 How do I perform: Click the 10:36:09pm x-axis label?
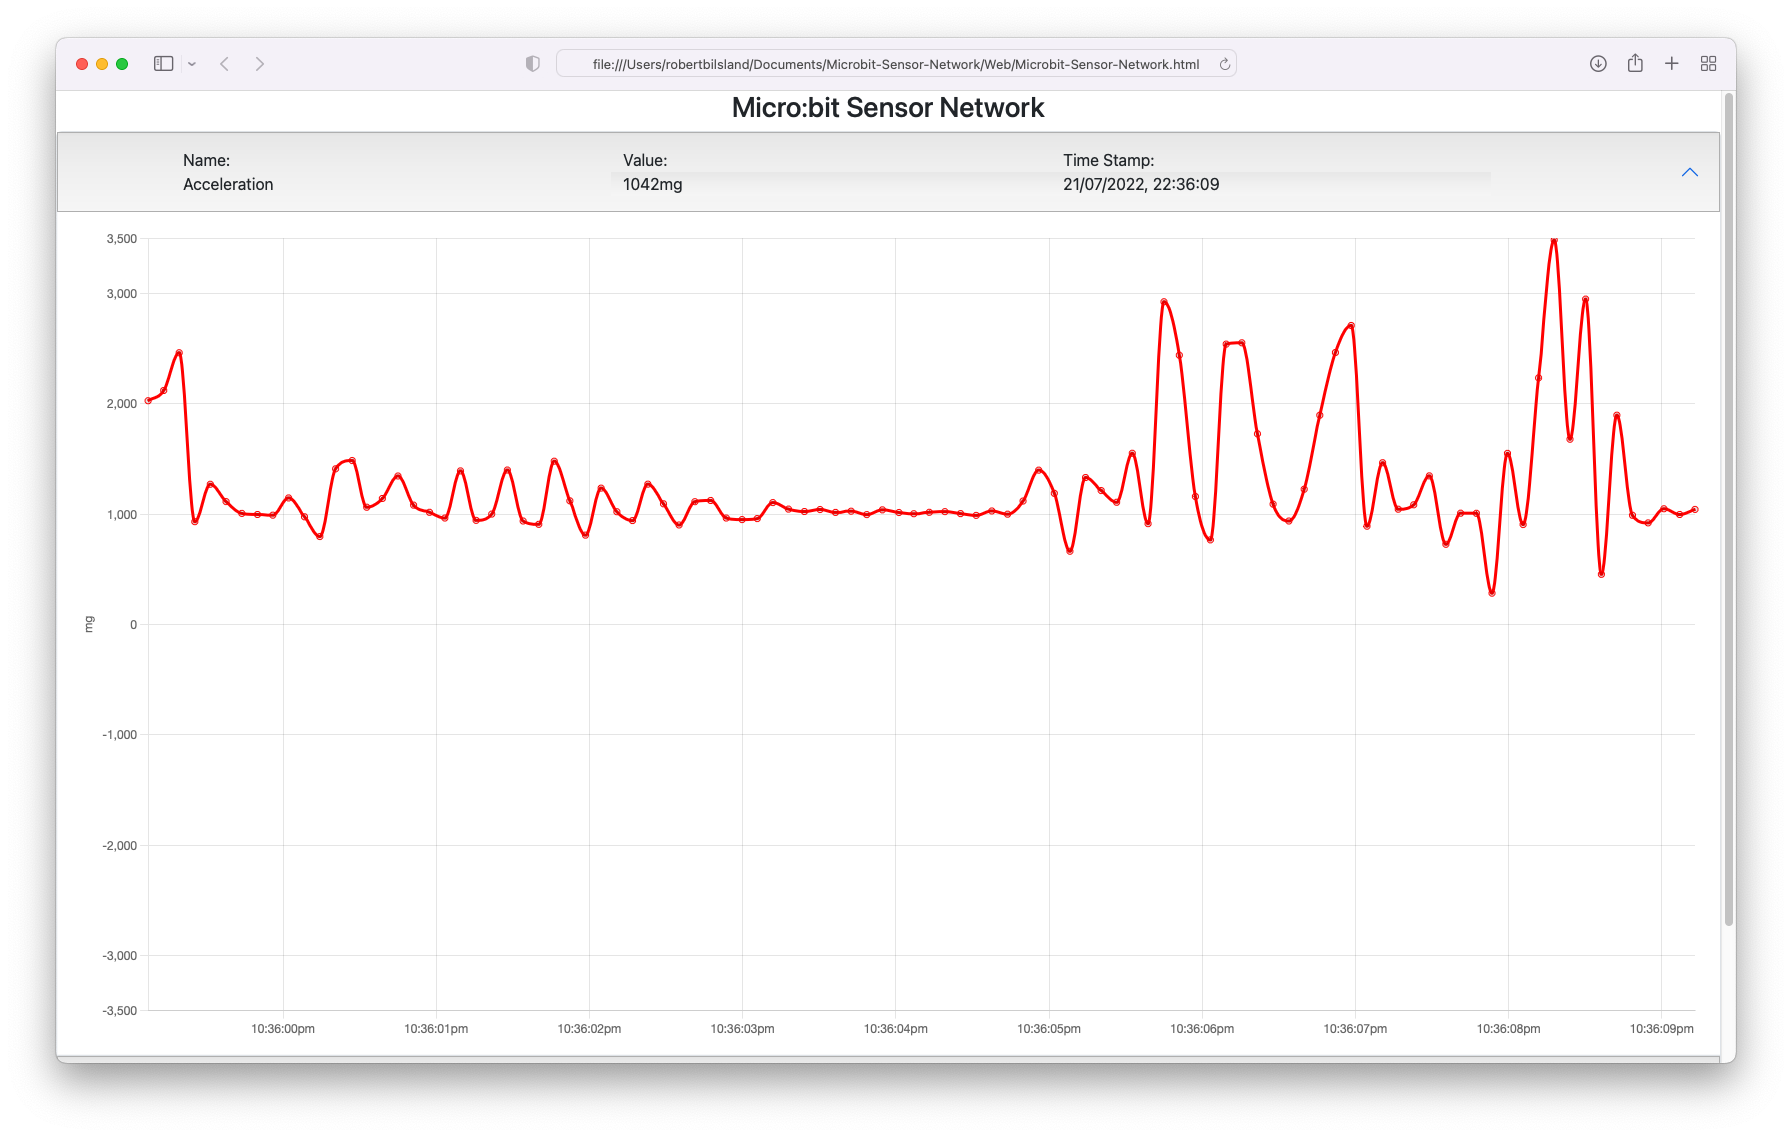click(x=1662, y=1029)
